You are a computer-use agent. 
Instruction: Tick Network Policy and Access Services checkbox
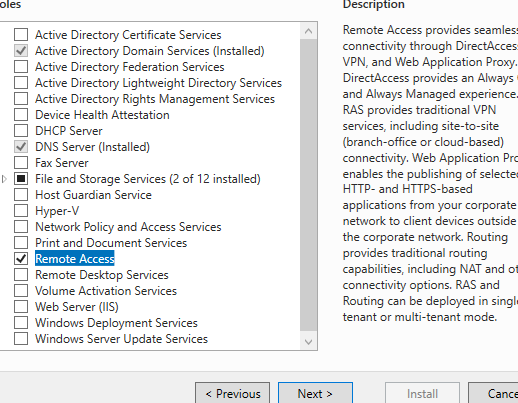click(x=21, y=227)
